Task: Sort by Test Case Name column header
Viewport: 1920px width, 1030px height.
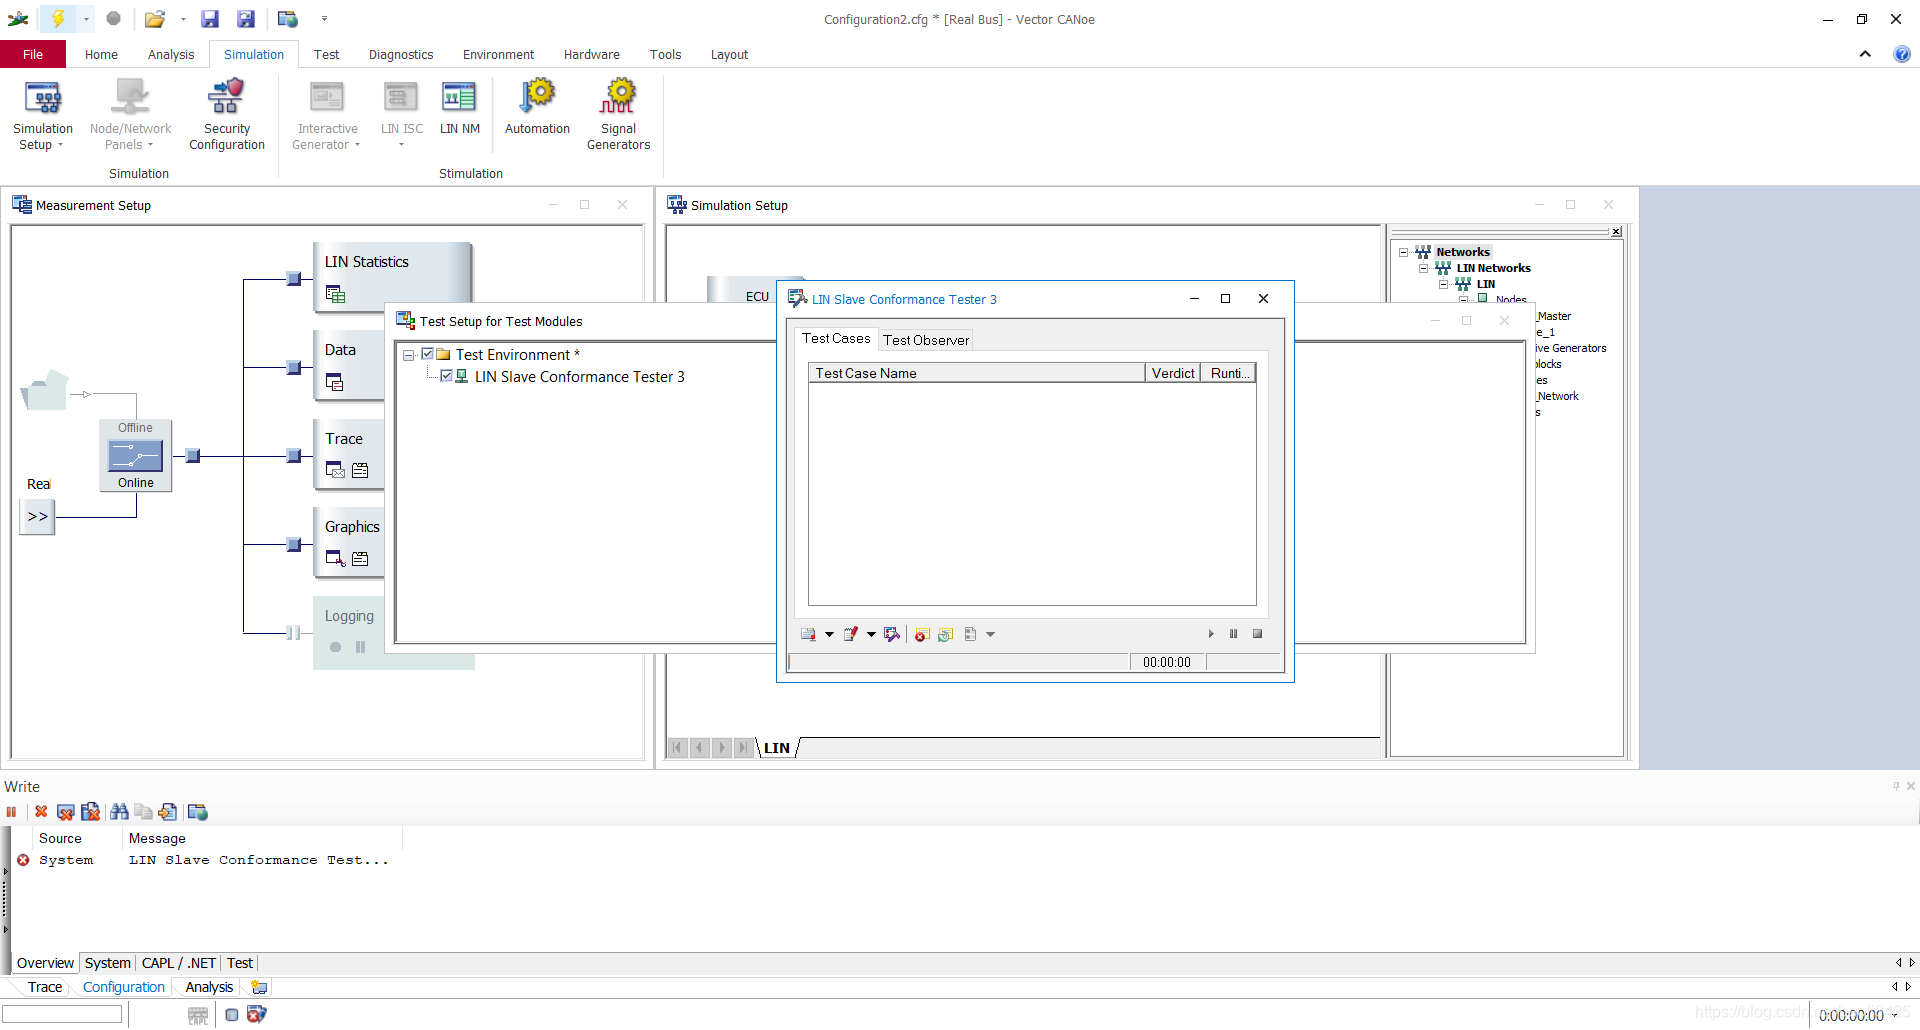Action: pyautogui.click(x=976, y=373)
